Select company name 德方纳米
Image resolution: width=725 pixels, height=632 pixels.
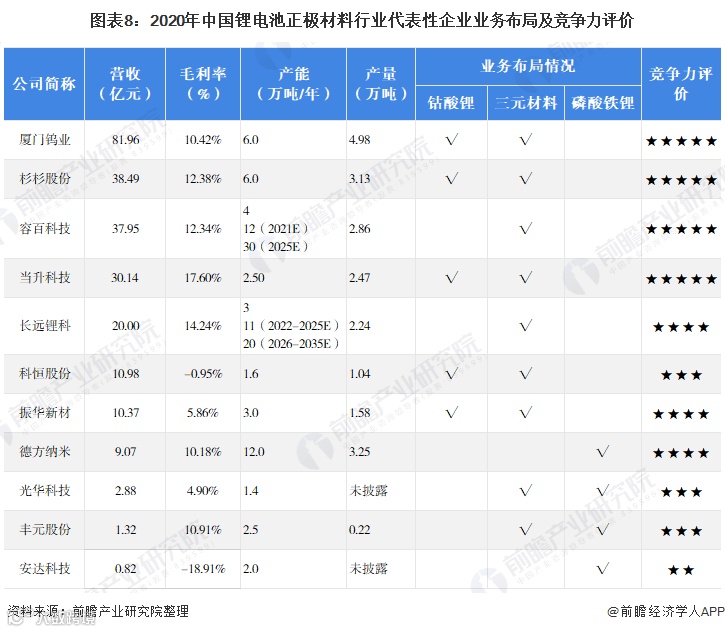(44, 451)
